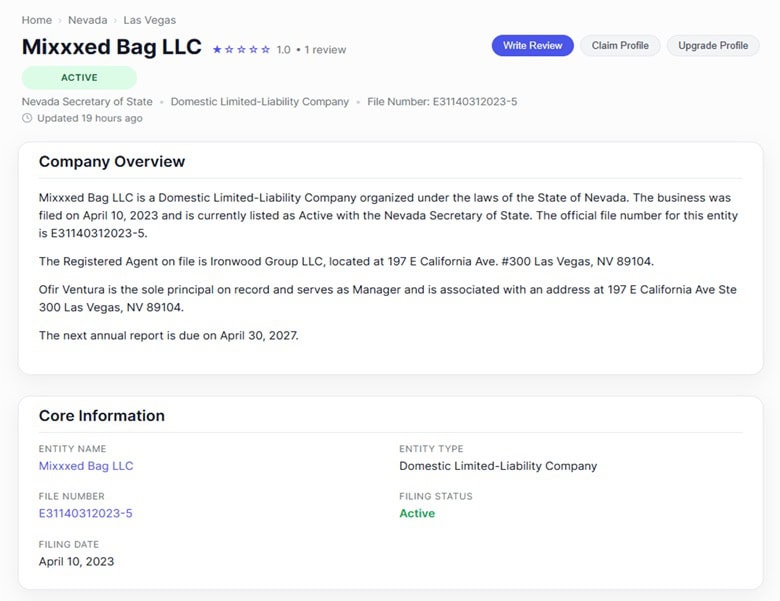This screenshot has width=780, height=601.
Task: Open the Las Vegas breadcrumb link
Action: click(x=149, y=20)
